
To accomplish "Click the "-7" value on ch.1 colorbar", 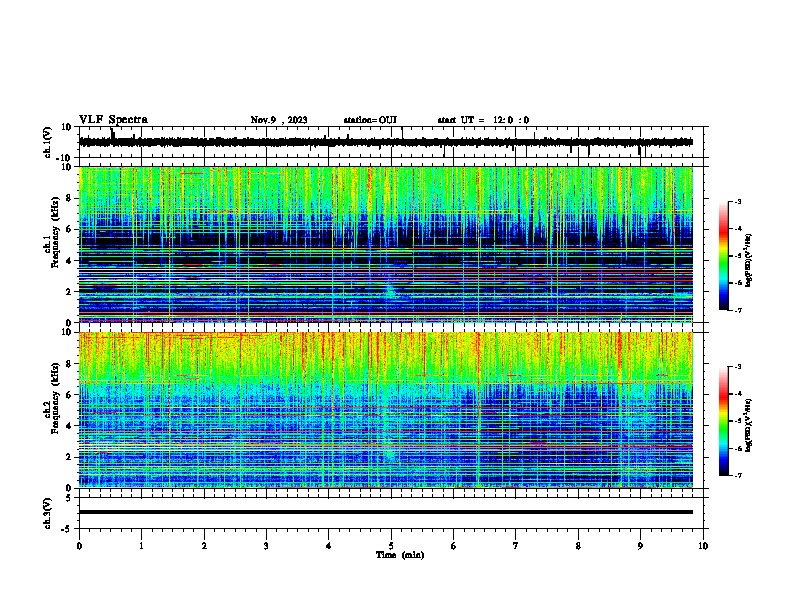I will pyautogui.click(x=738, y=310).
